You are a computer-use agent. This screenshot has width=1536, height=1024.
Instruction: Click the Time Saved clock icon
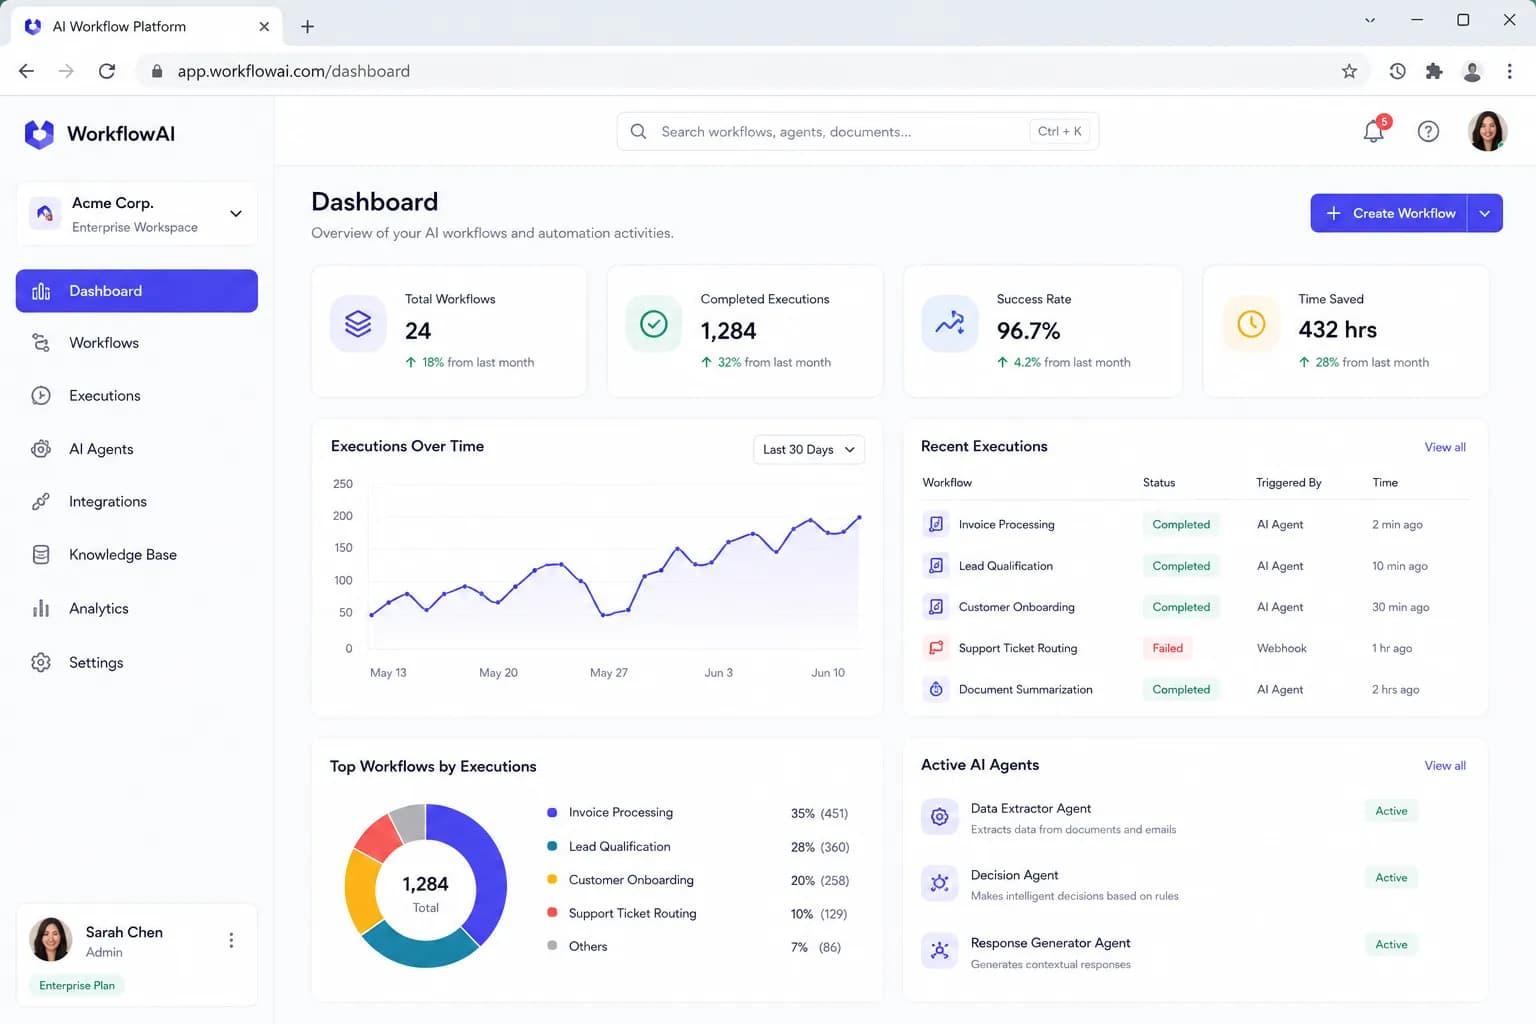pyautogui.click(x=1251, y=324)
